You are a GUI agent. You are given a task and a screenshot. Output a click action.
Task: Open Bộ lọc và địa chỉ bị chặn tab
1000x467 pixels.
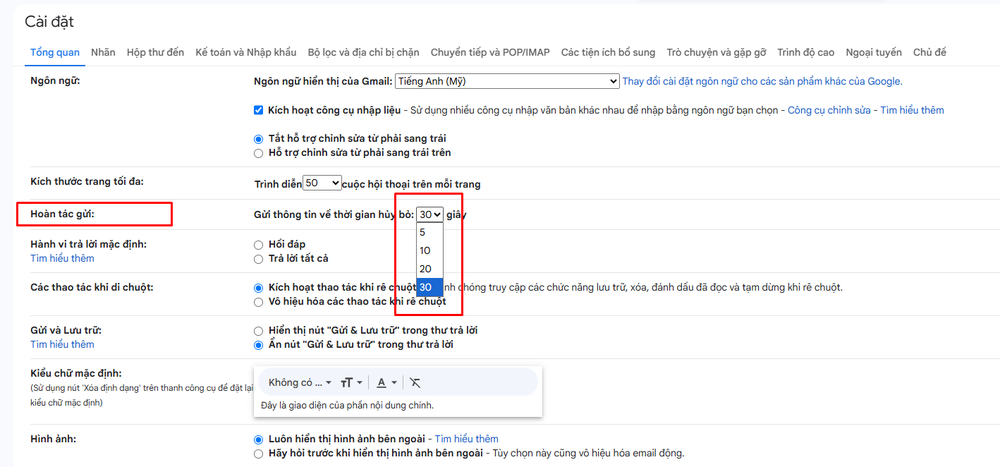[x=364, y=52]
